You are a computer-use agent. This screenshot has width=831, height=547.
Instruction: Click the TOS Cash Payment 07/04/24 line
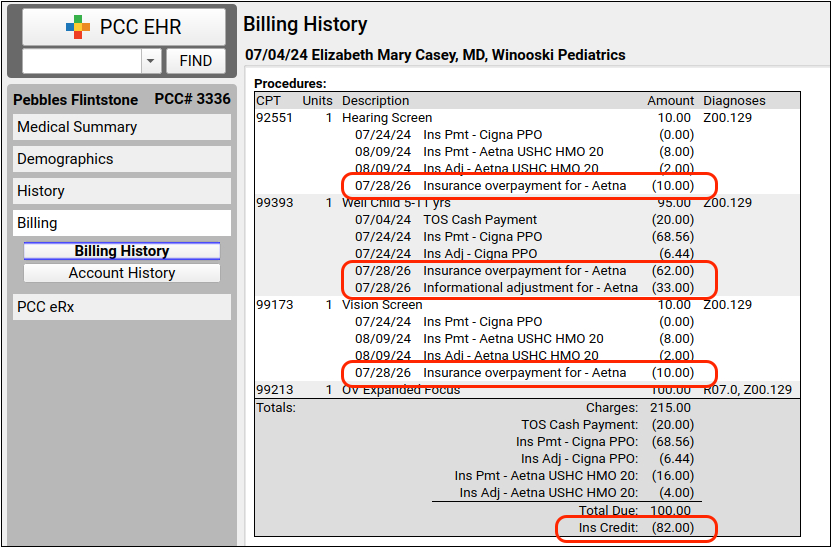click(524, 219)
